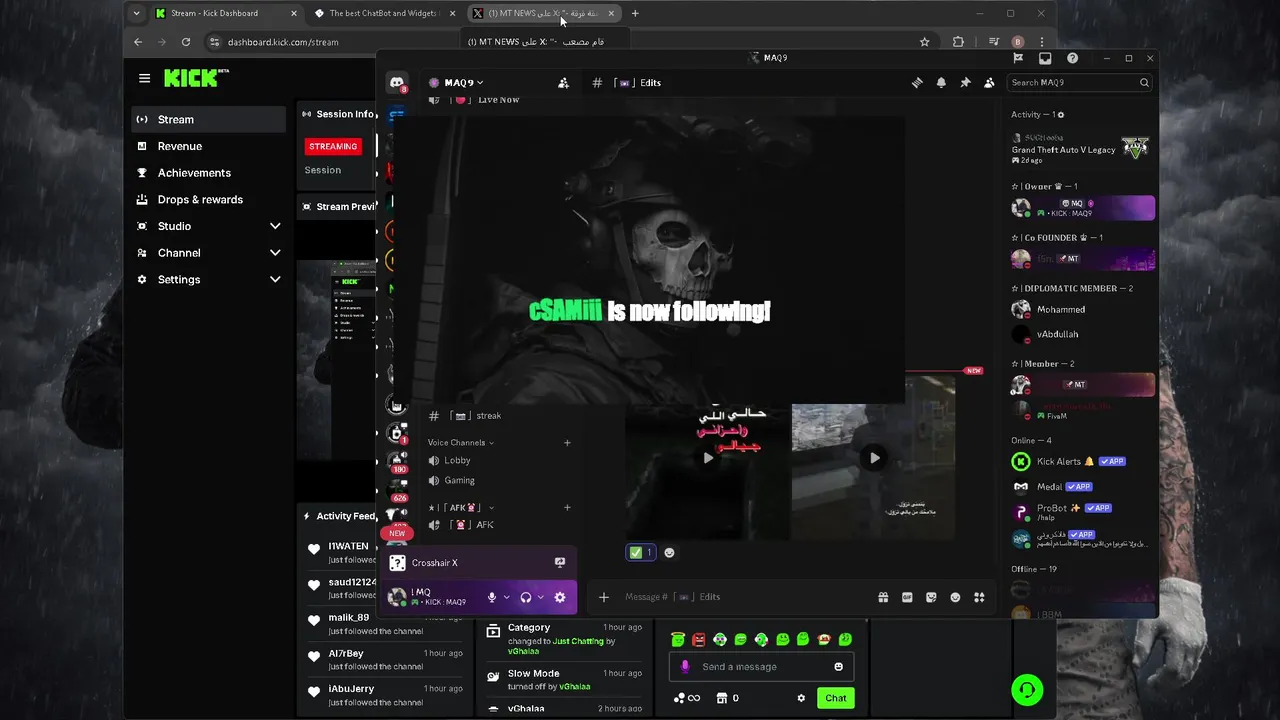This screenshot has width=1280, height=720.
Task: Play the right video thumbnail
Action: tap(874, 458)
